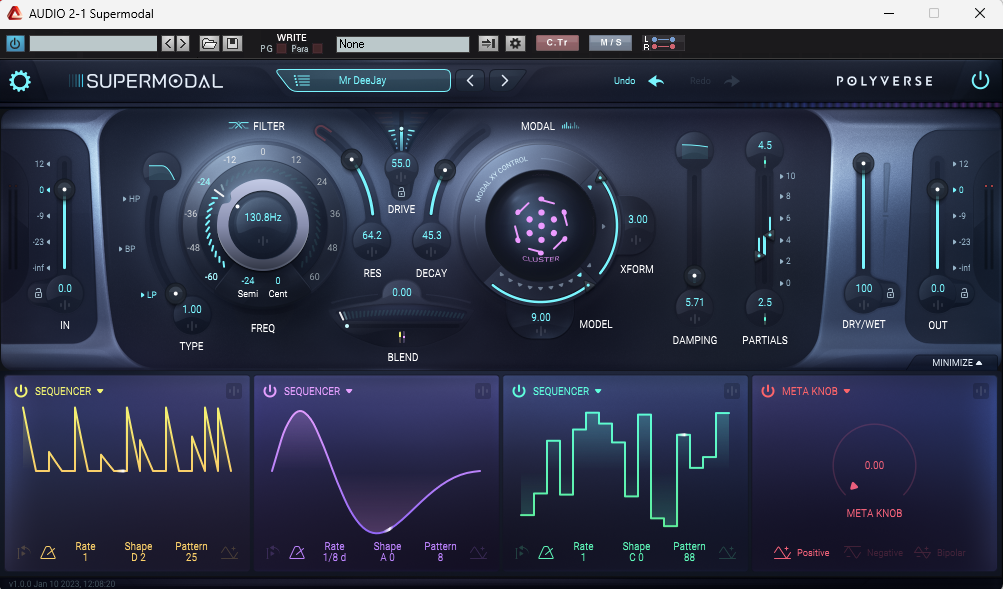1003x589 pixels.
Task: Click the purple sequencer modulation assign icon
Action: (x=483, y=391)
